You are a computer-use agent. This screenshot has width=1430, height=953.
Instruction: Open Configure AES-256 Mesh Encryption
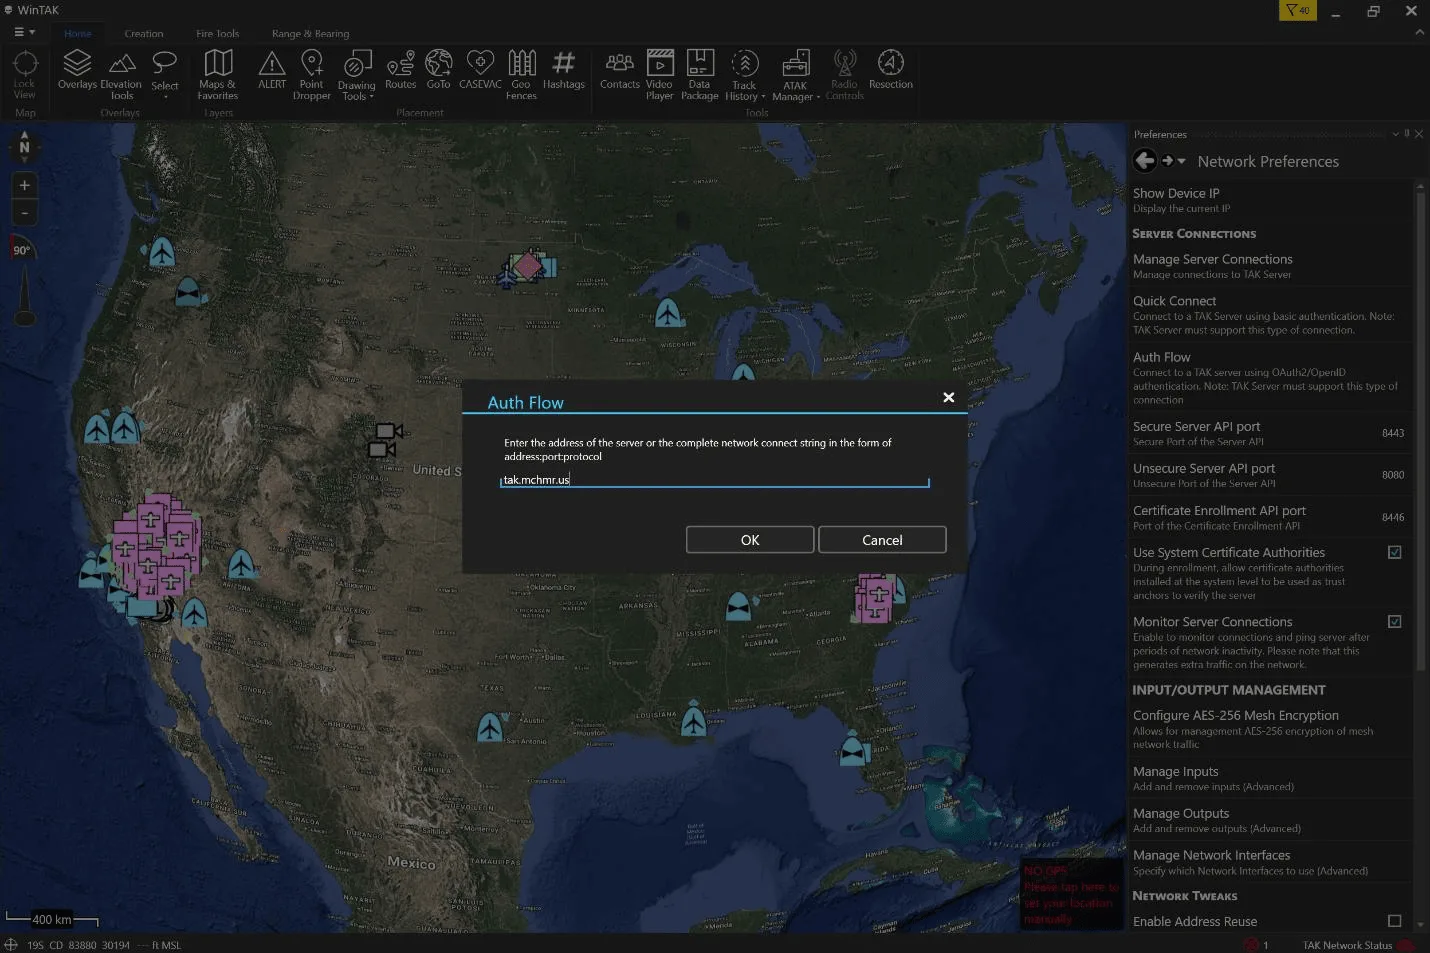click(x=1270, y=729)
